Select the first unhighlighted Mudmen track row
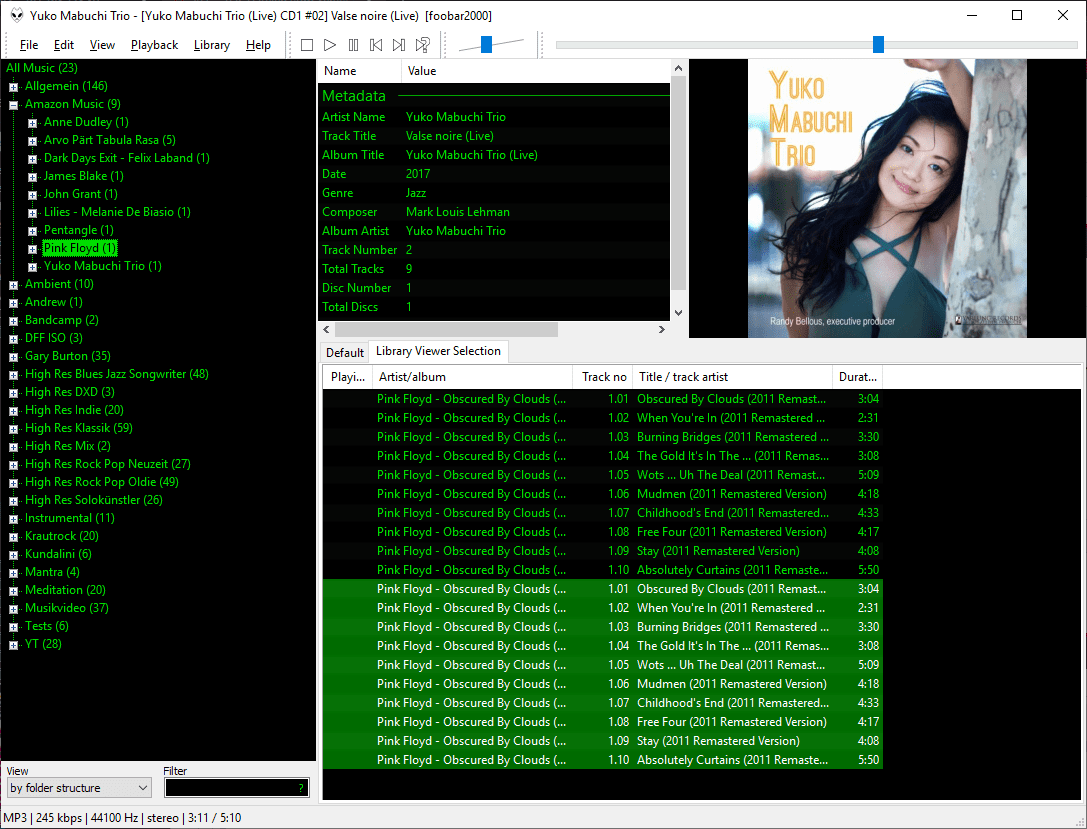1087x829 pixels. coord(602,494)
